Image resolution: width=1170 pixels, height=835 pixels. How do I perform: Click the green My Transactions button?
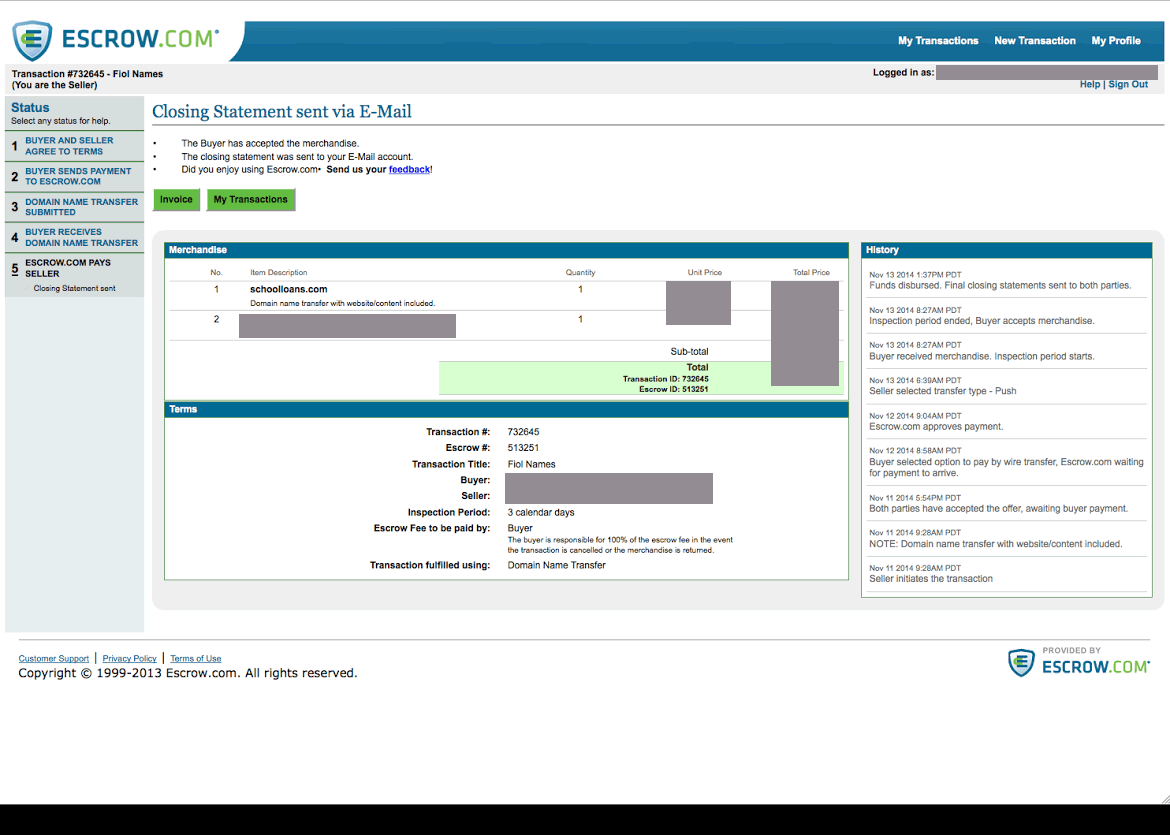click(x=251, y=199)
